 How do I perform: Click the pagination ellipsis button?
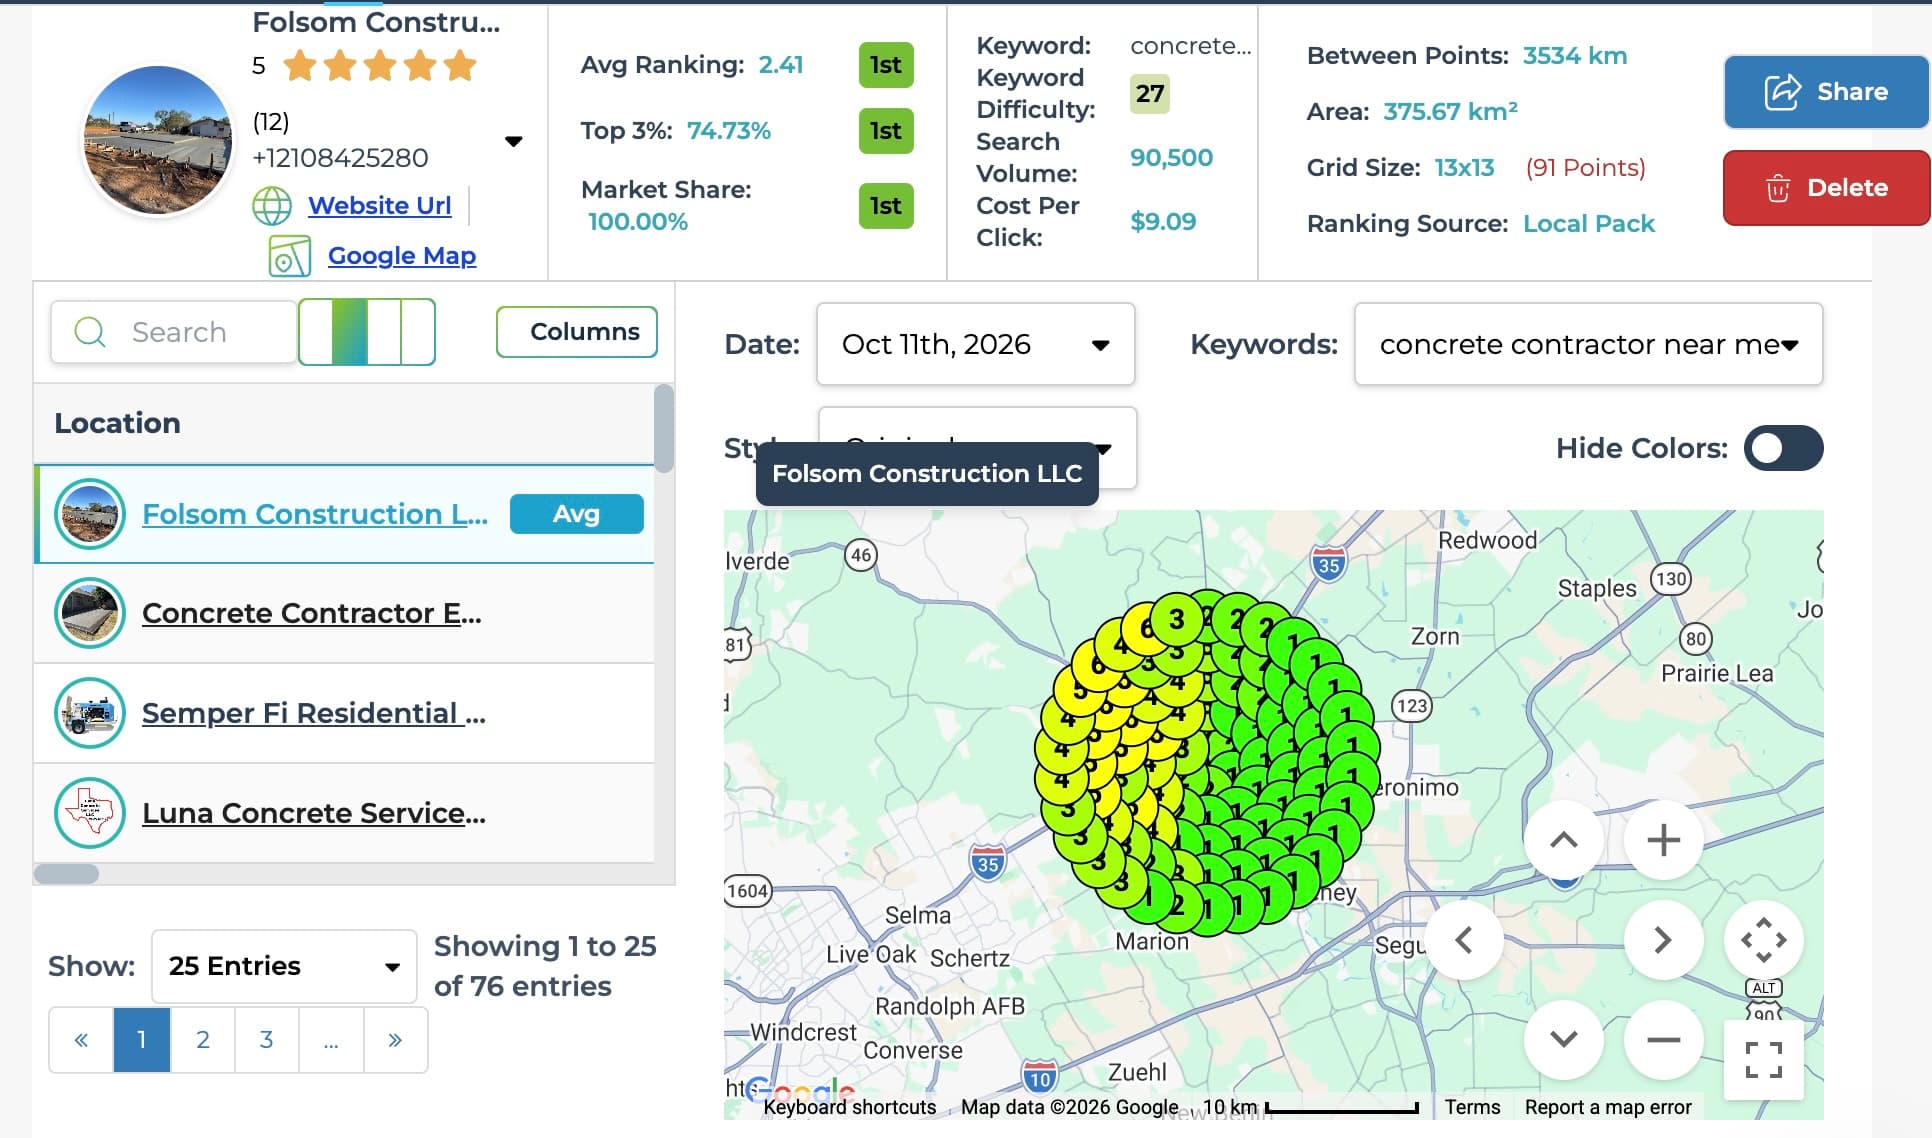331,1040
